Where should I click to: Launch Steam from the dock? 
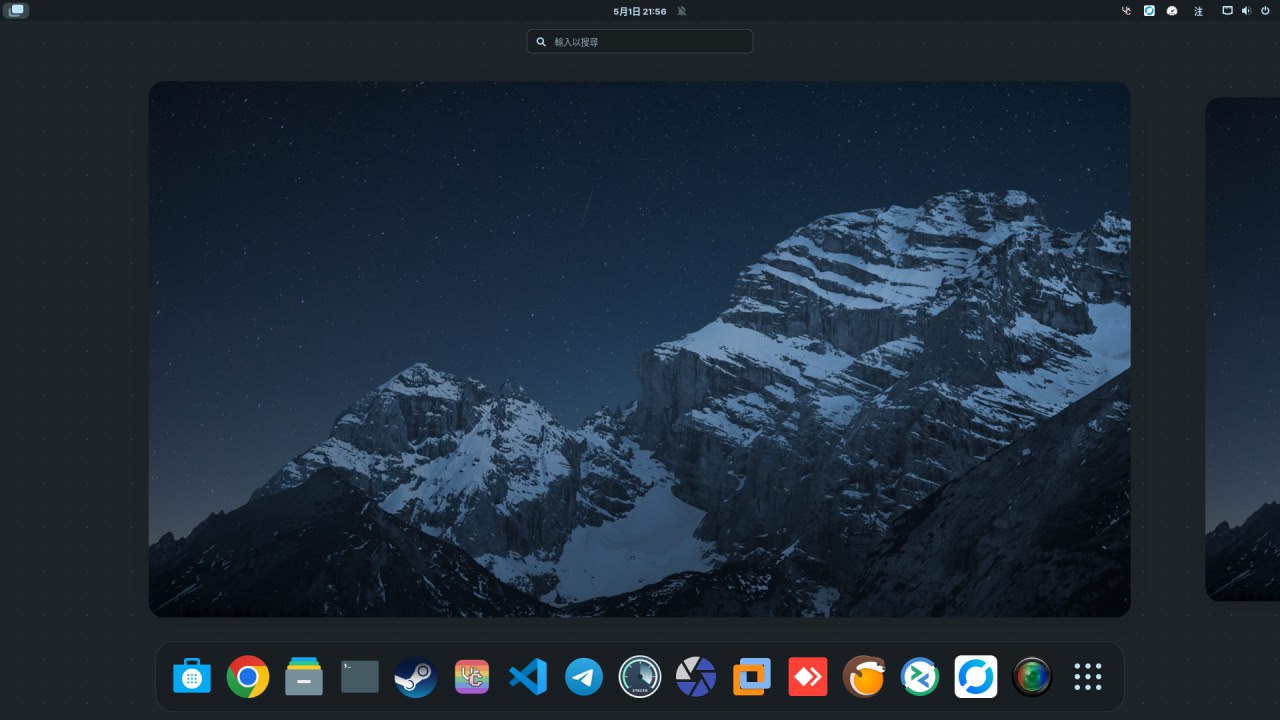pyautogui.click(x=415, y=677)
